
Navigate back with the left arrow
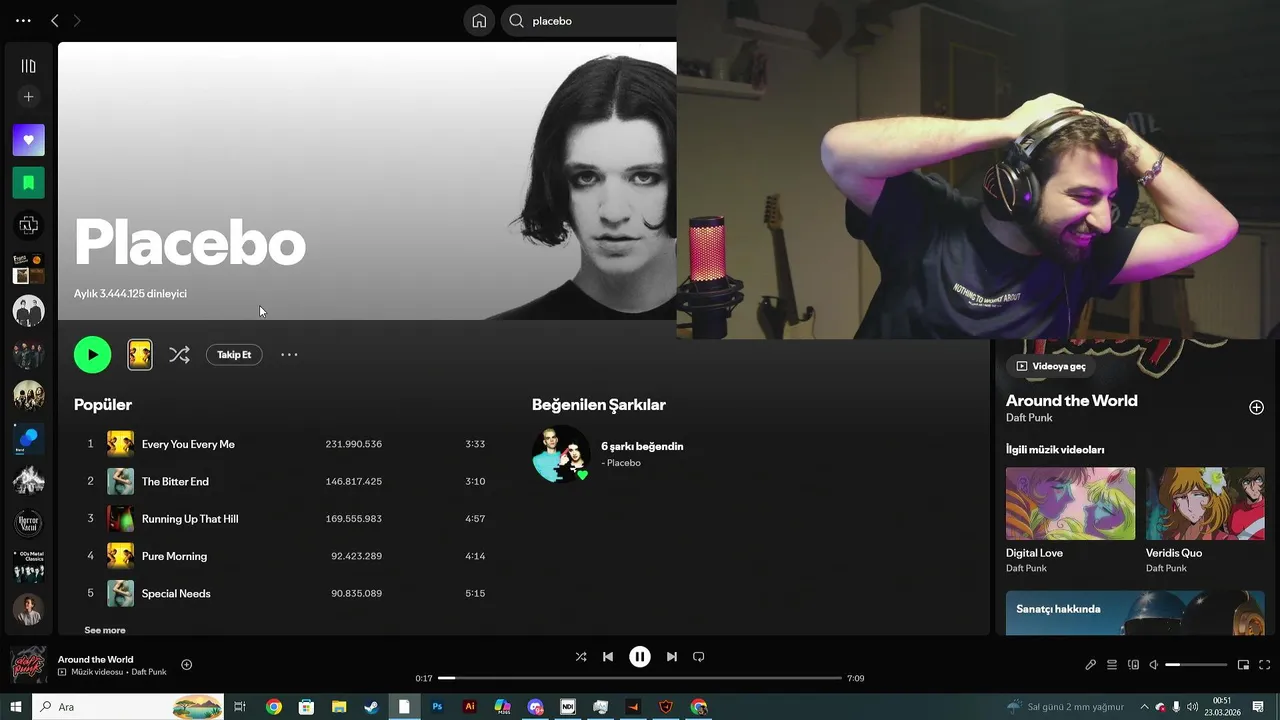click(x=55, y=20)
